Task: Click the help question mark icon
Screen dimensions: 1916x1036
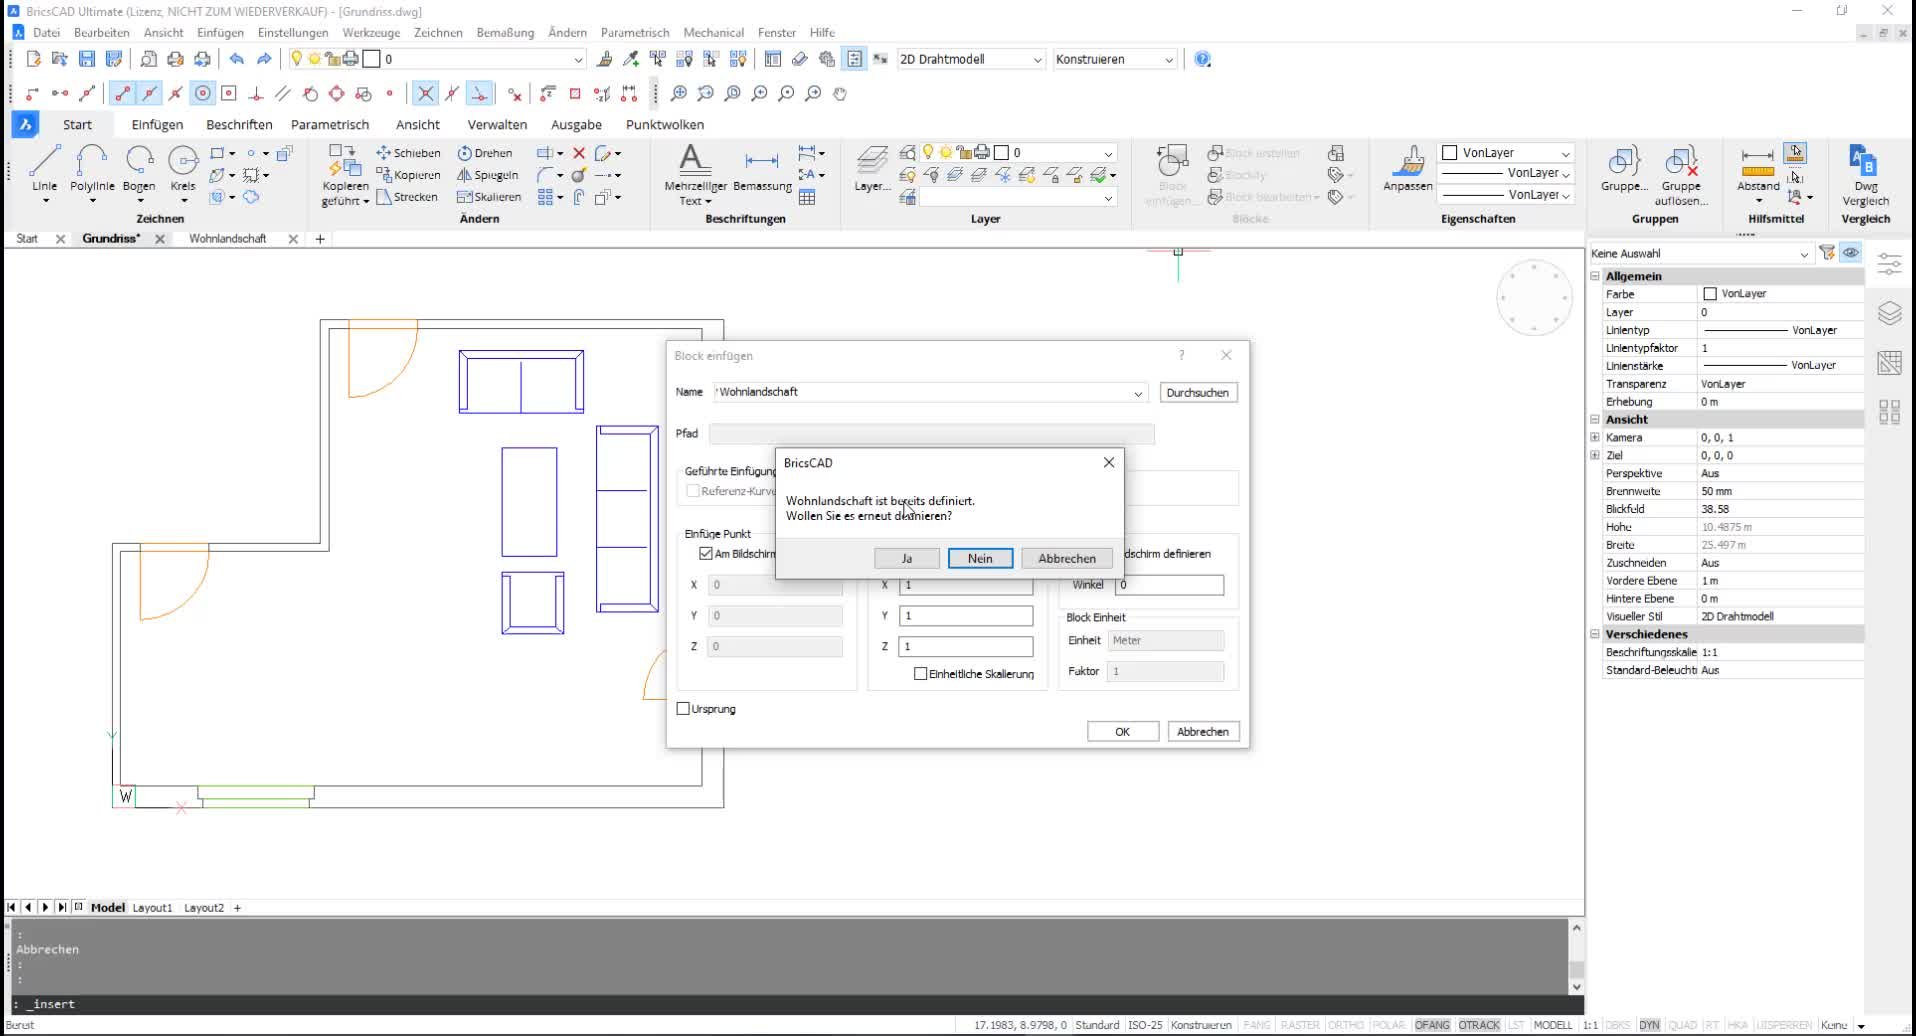Action: point(1203,59)
